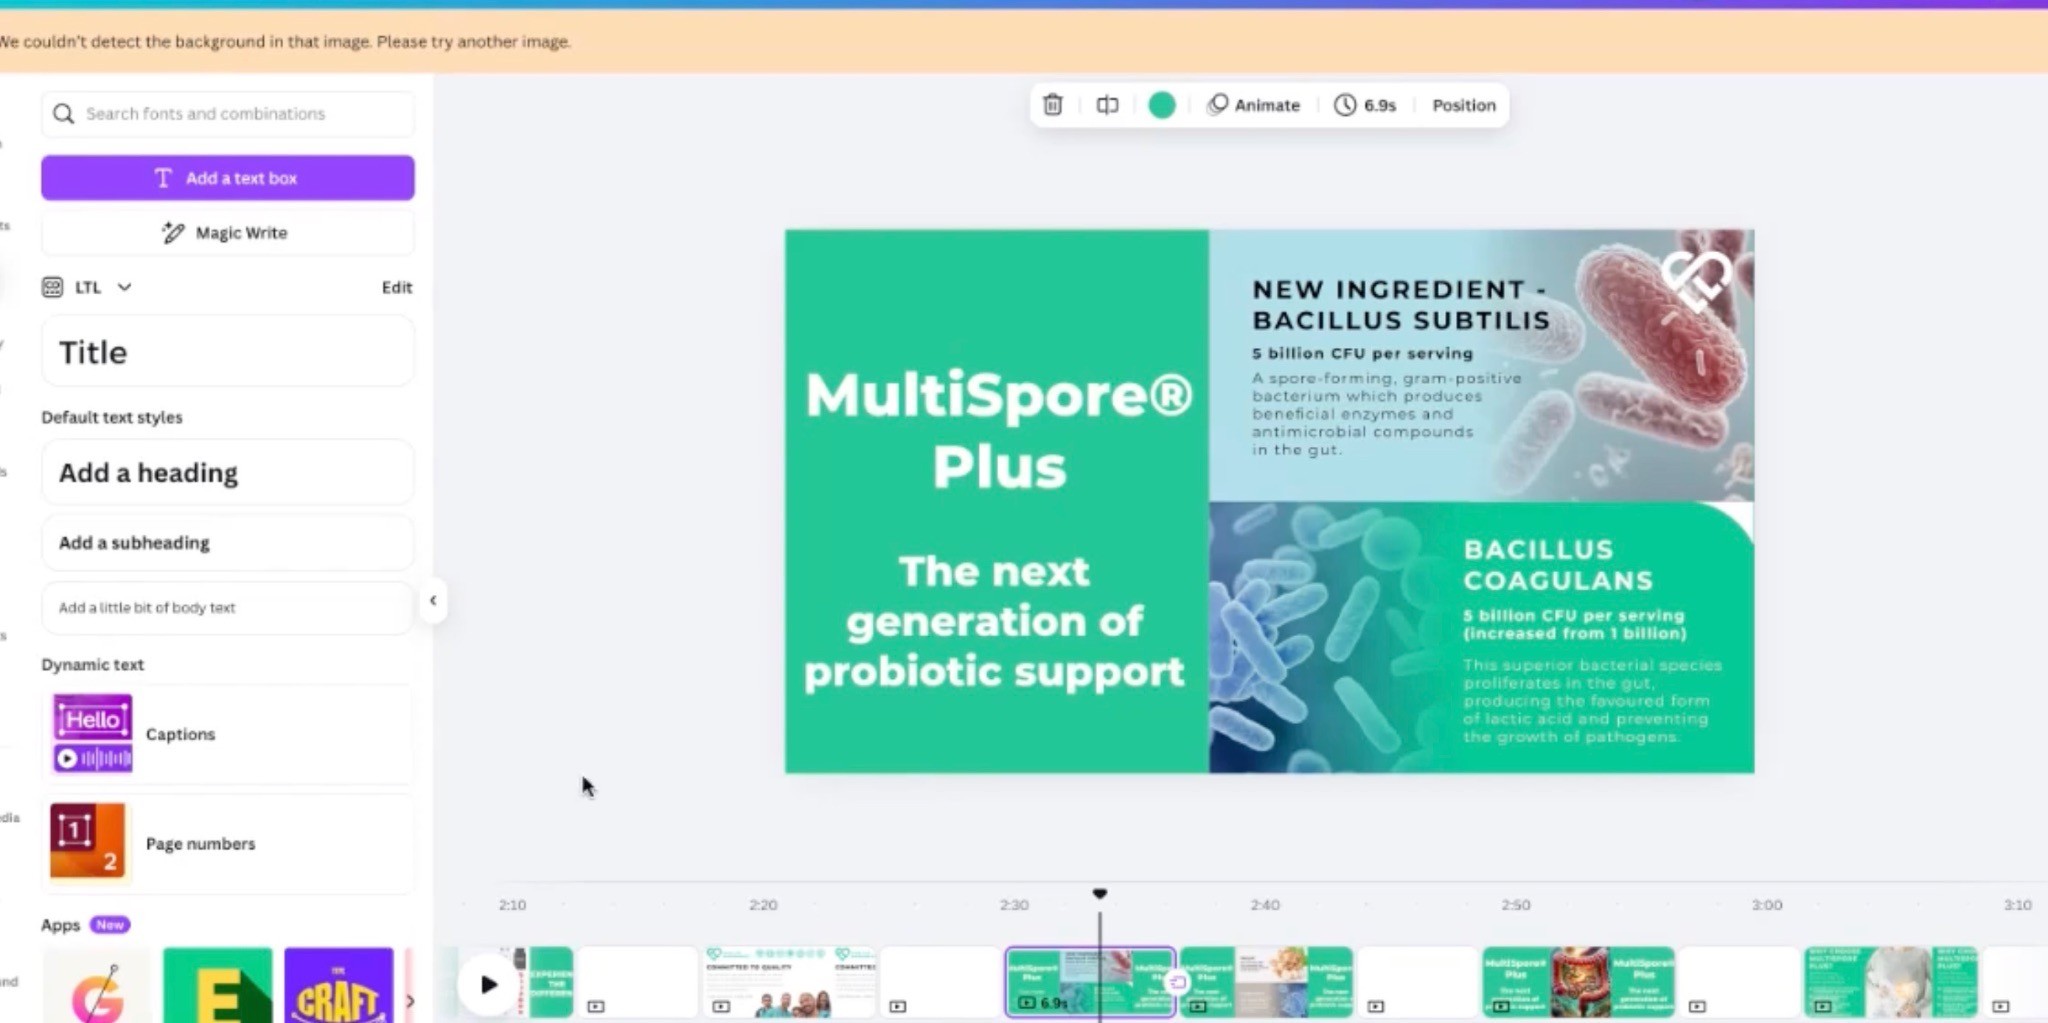
Task: Select the 'NEW INGREDIENT - BACILLUS SUBTILIS' heading
Action: point(1401,305)
